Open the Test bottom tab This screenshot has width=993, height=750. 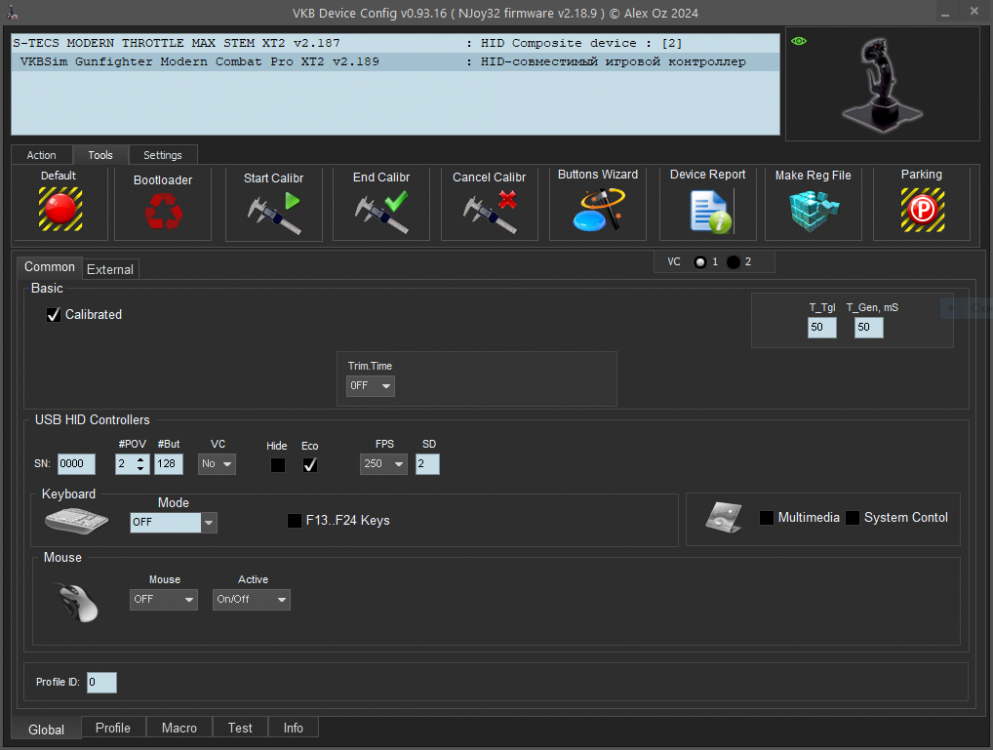tap(240, 728)
